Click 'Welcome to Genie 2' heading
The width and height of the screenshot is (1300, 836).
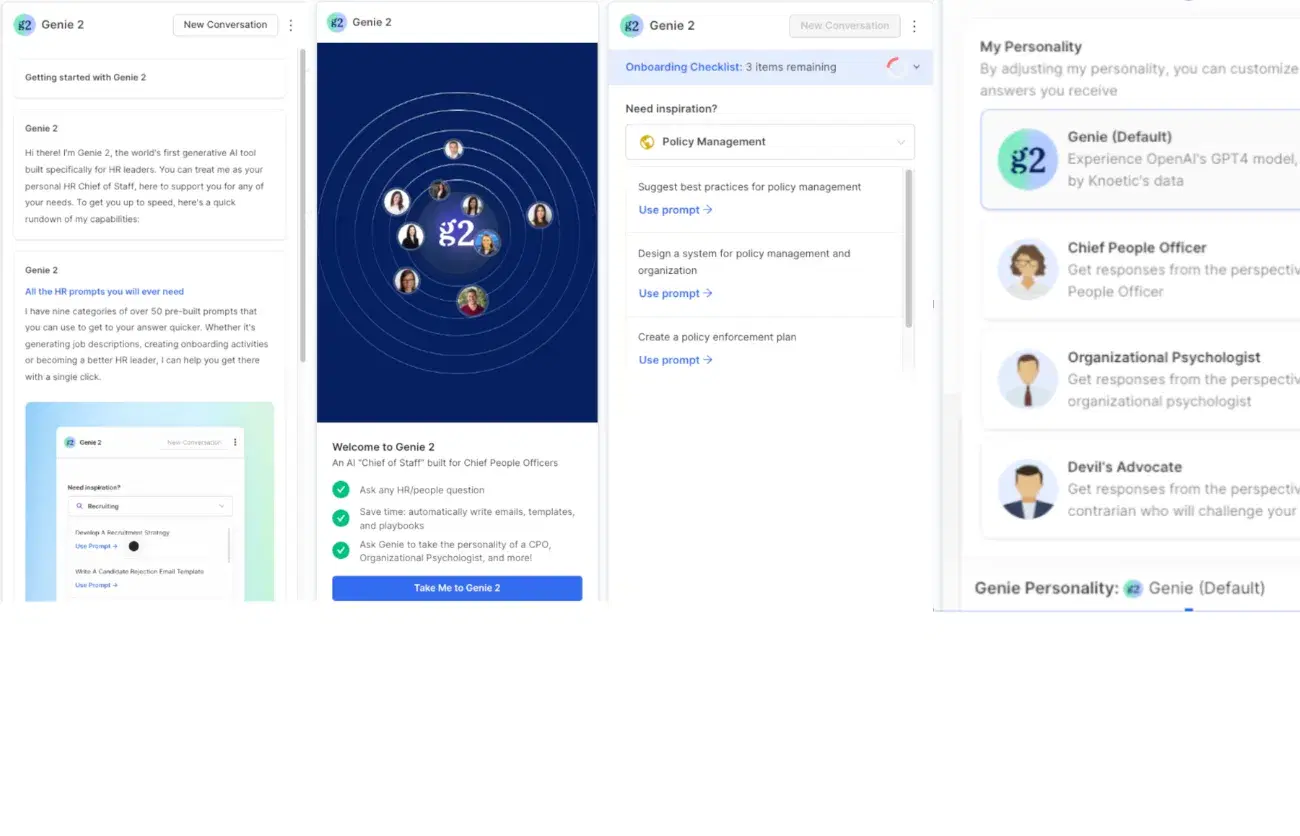(x=383, y=447)
